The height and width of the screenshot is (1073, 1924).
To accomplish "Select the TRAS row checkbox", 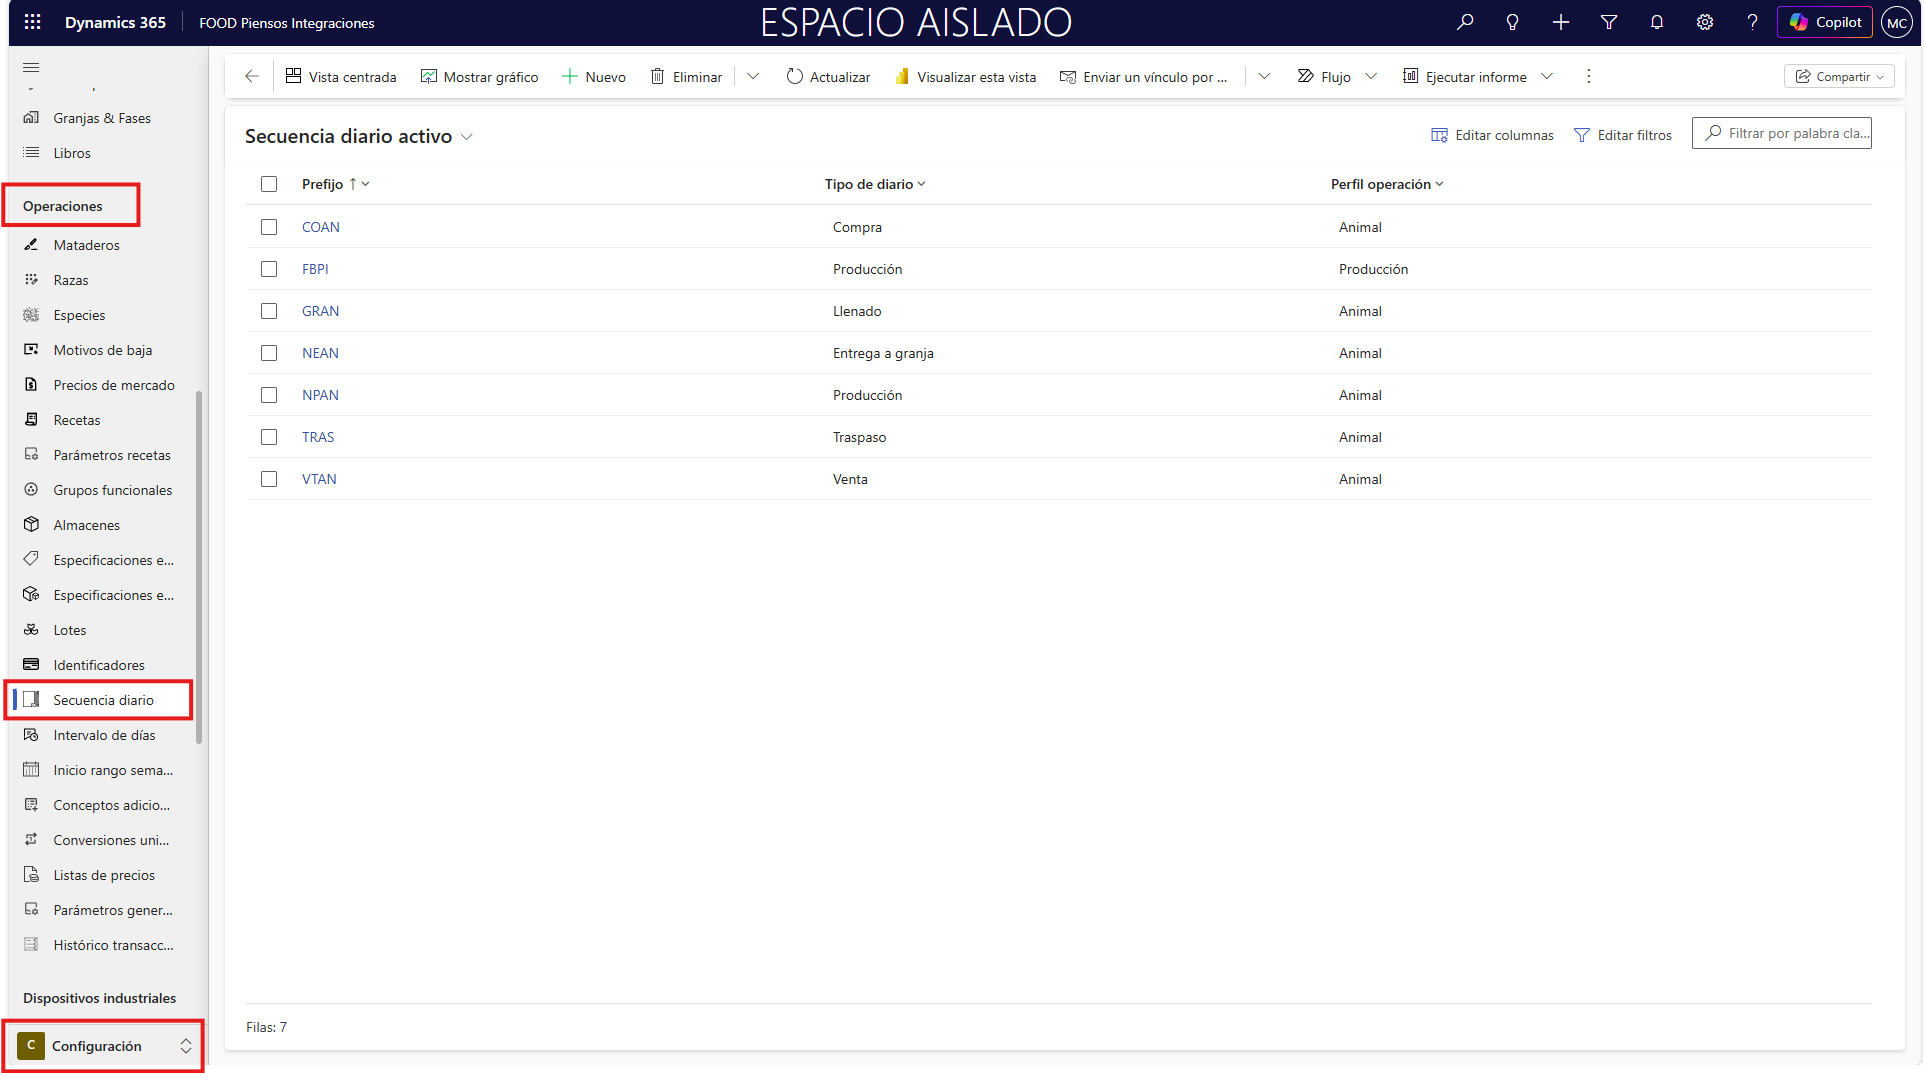I will (x=269, y=437).
